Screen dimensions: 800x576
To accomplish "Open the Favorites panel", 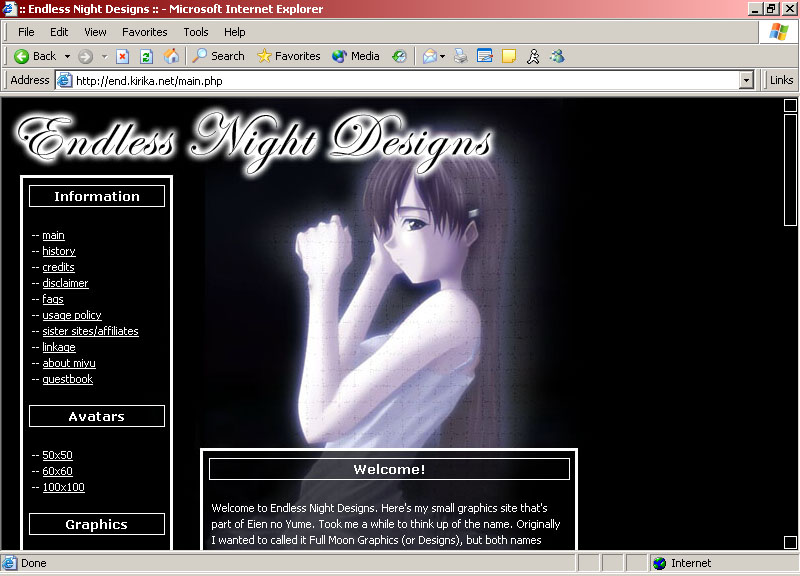I will [288, 56].
